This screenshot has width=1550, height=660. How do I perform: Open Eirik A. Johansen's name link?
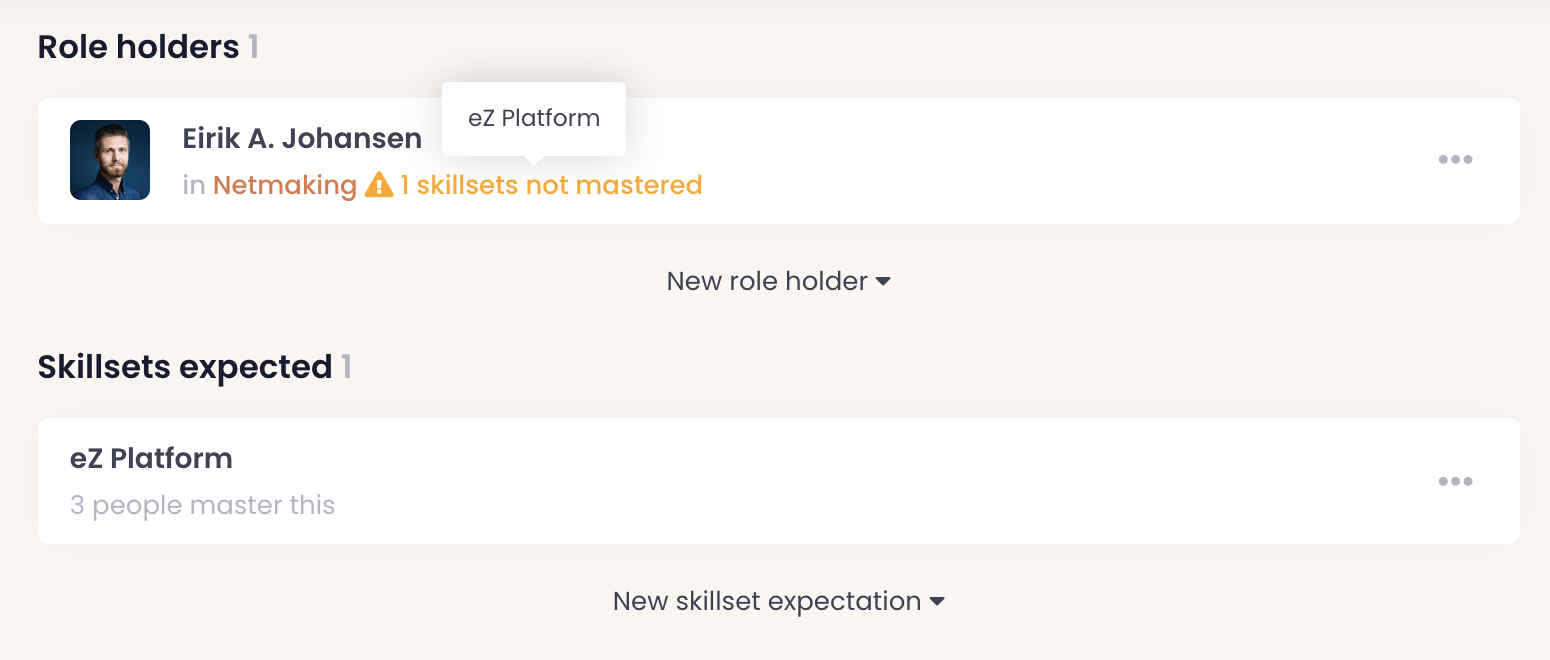tap(302, 139)
